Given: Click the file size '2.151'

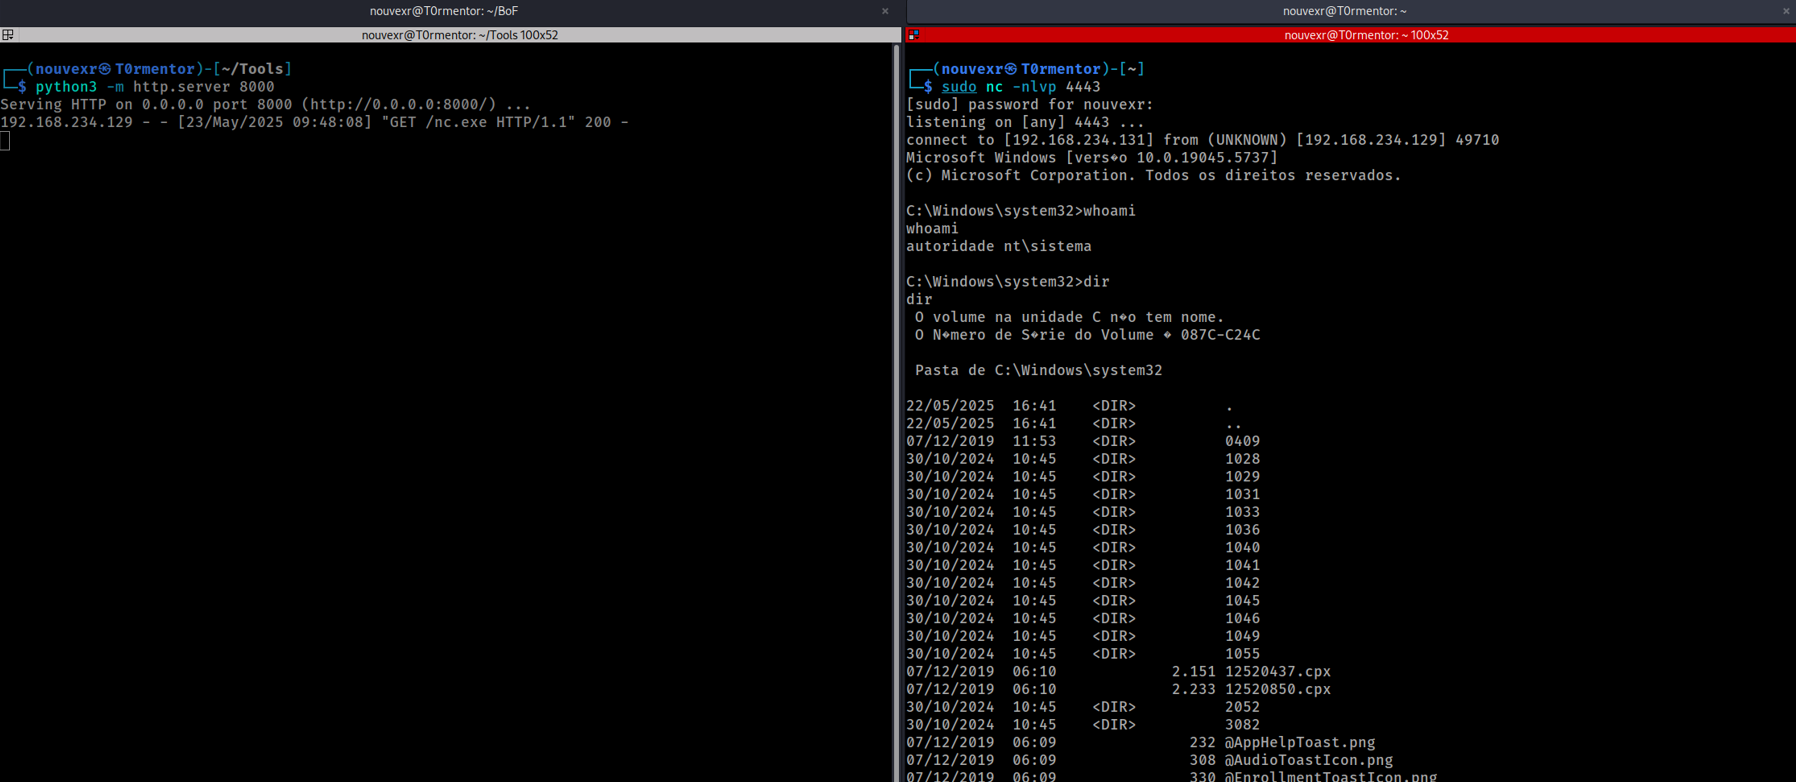Looking at the screenshot, I should pos(1194,672).
